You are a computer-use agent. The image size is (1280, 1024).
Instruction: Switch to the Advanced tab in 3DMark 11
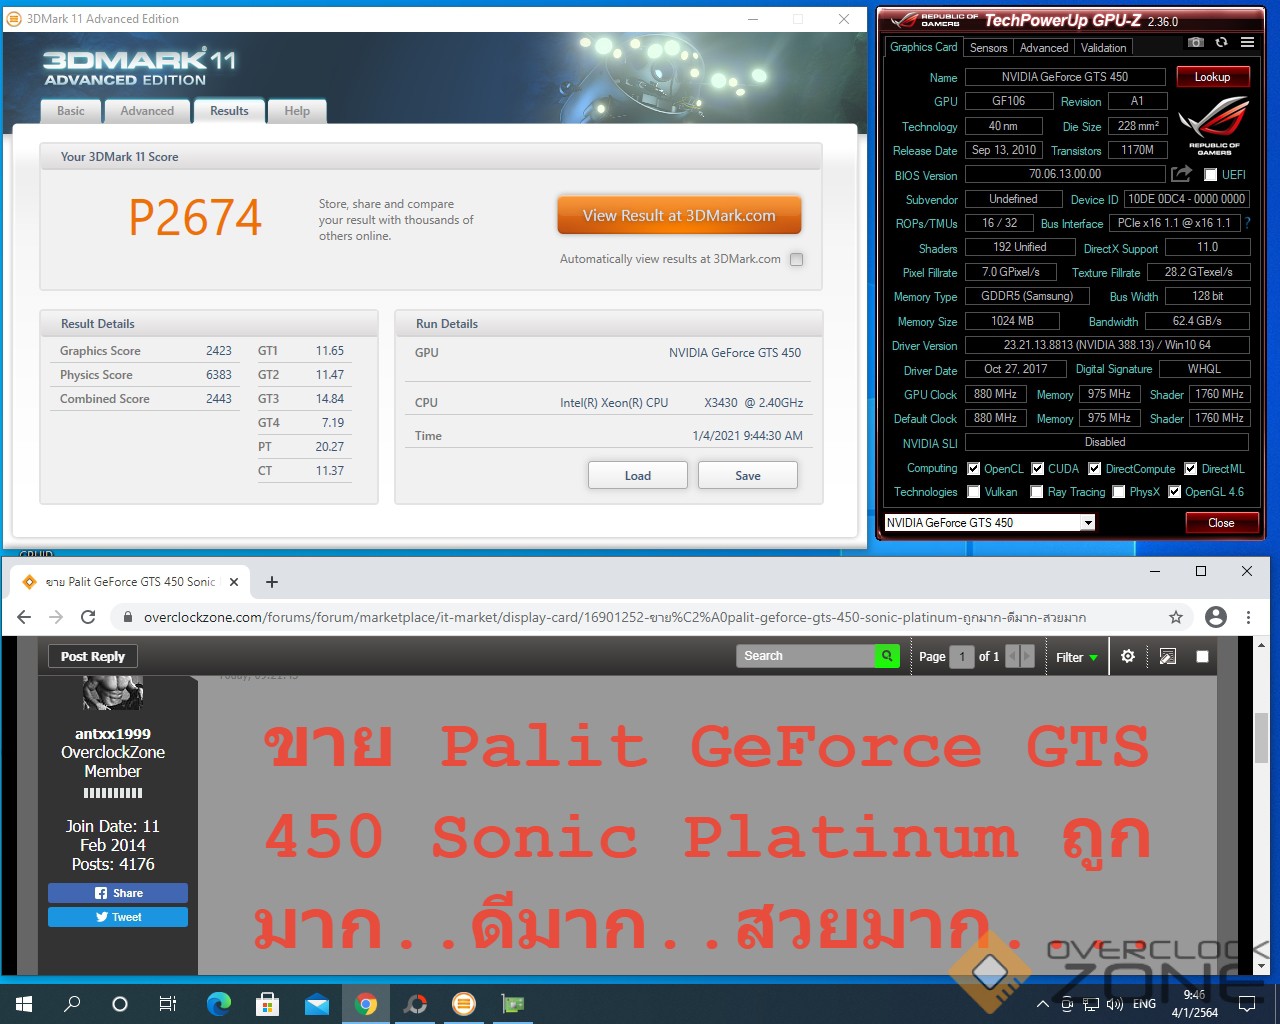(x=147, y=111)
